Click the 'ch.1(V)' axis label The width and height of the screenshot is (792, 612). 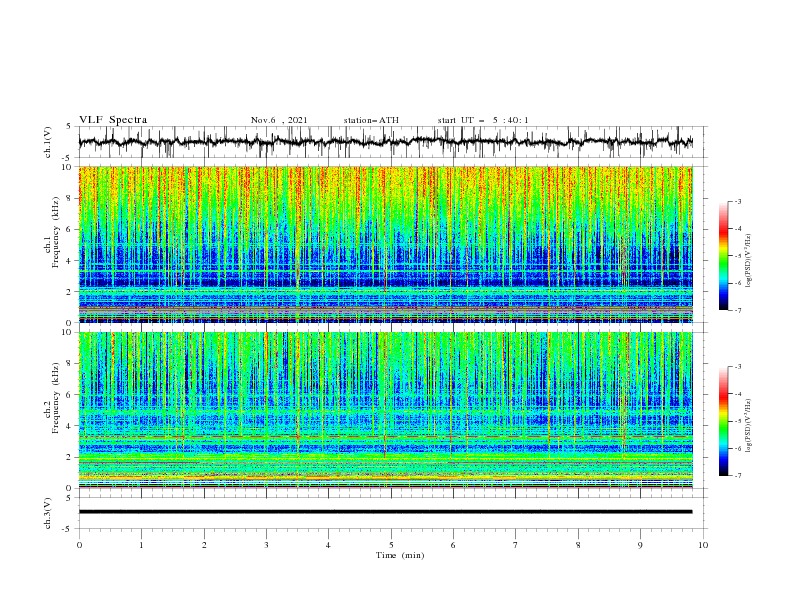pos(48,142)
